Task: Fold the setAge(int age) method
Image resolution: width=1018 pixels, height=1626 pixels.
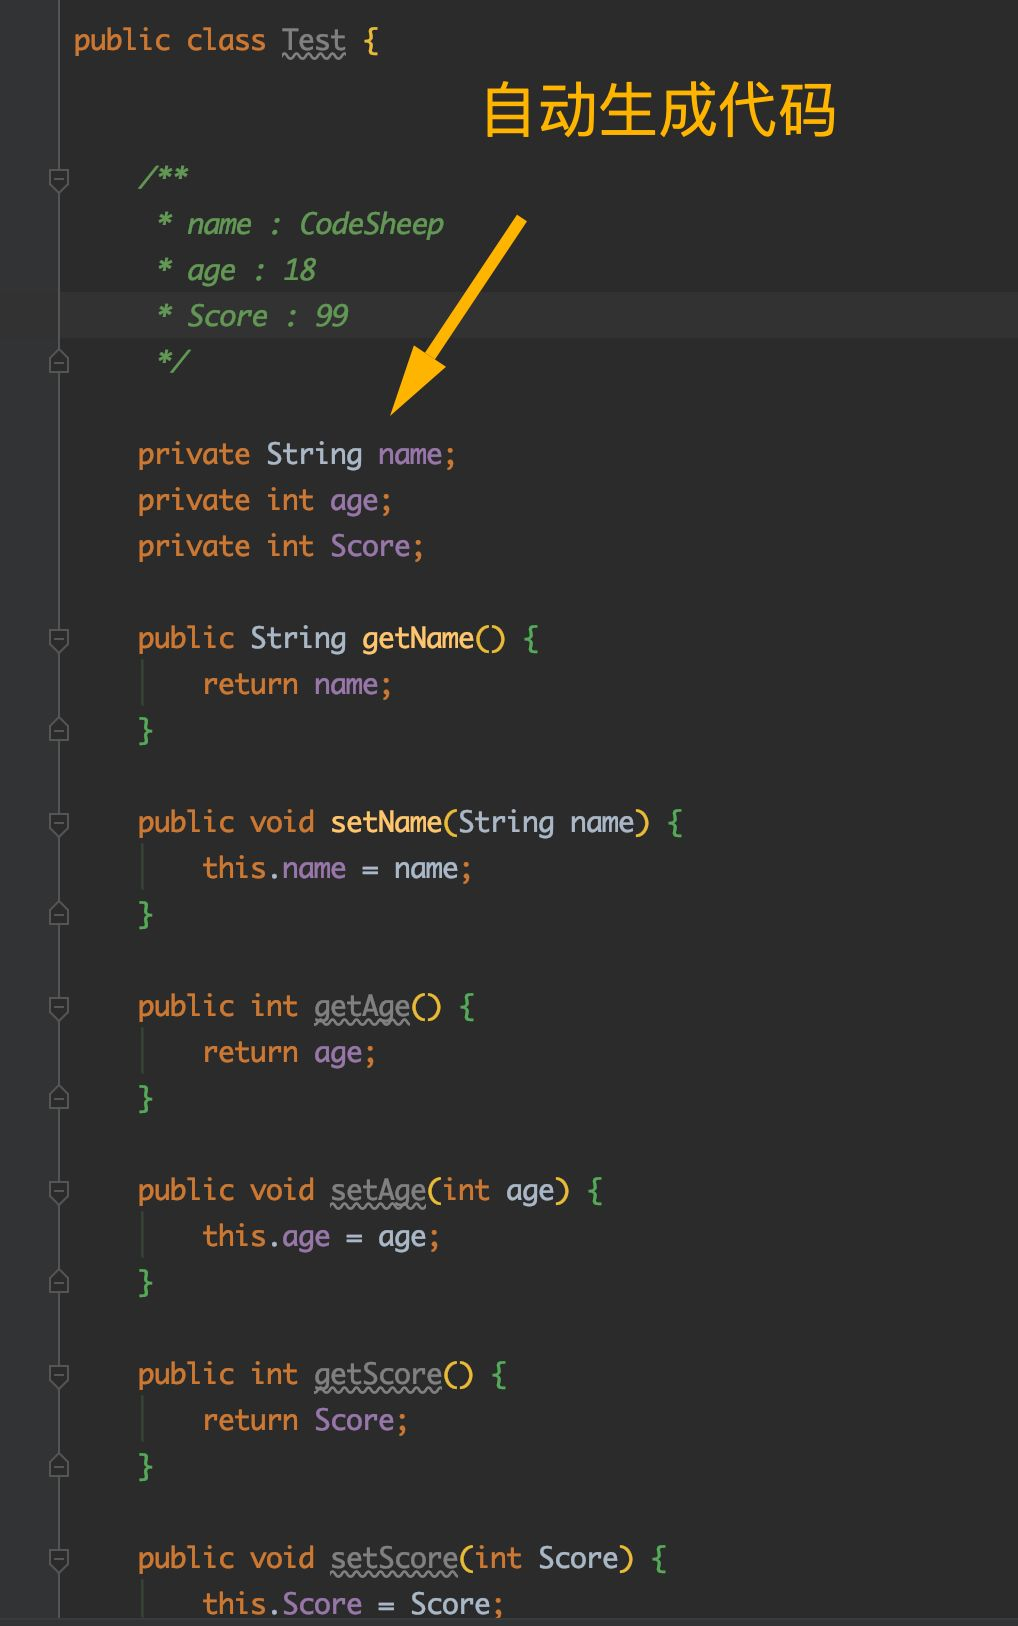Action: [x=59, y=1191]
